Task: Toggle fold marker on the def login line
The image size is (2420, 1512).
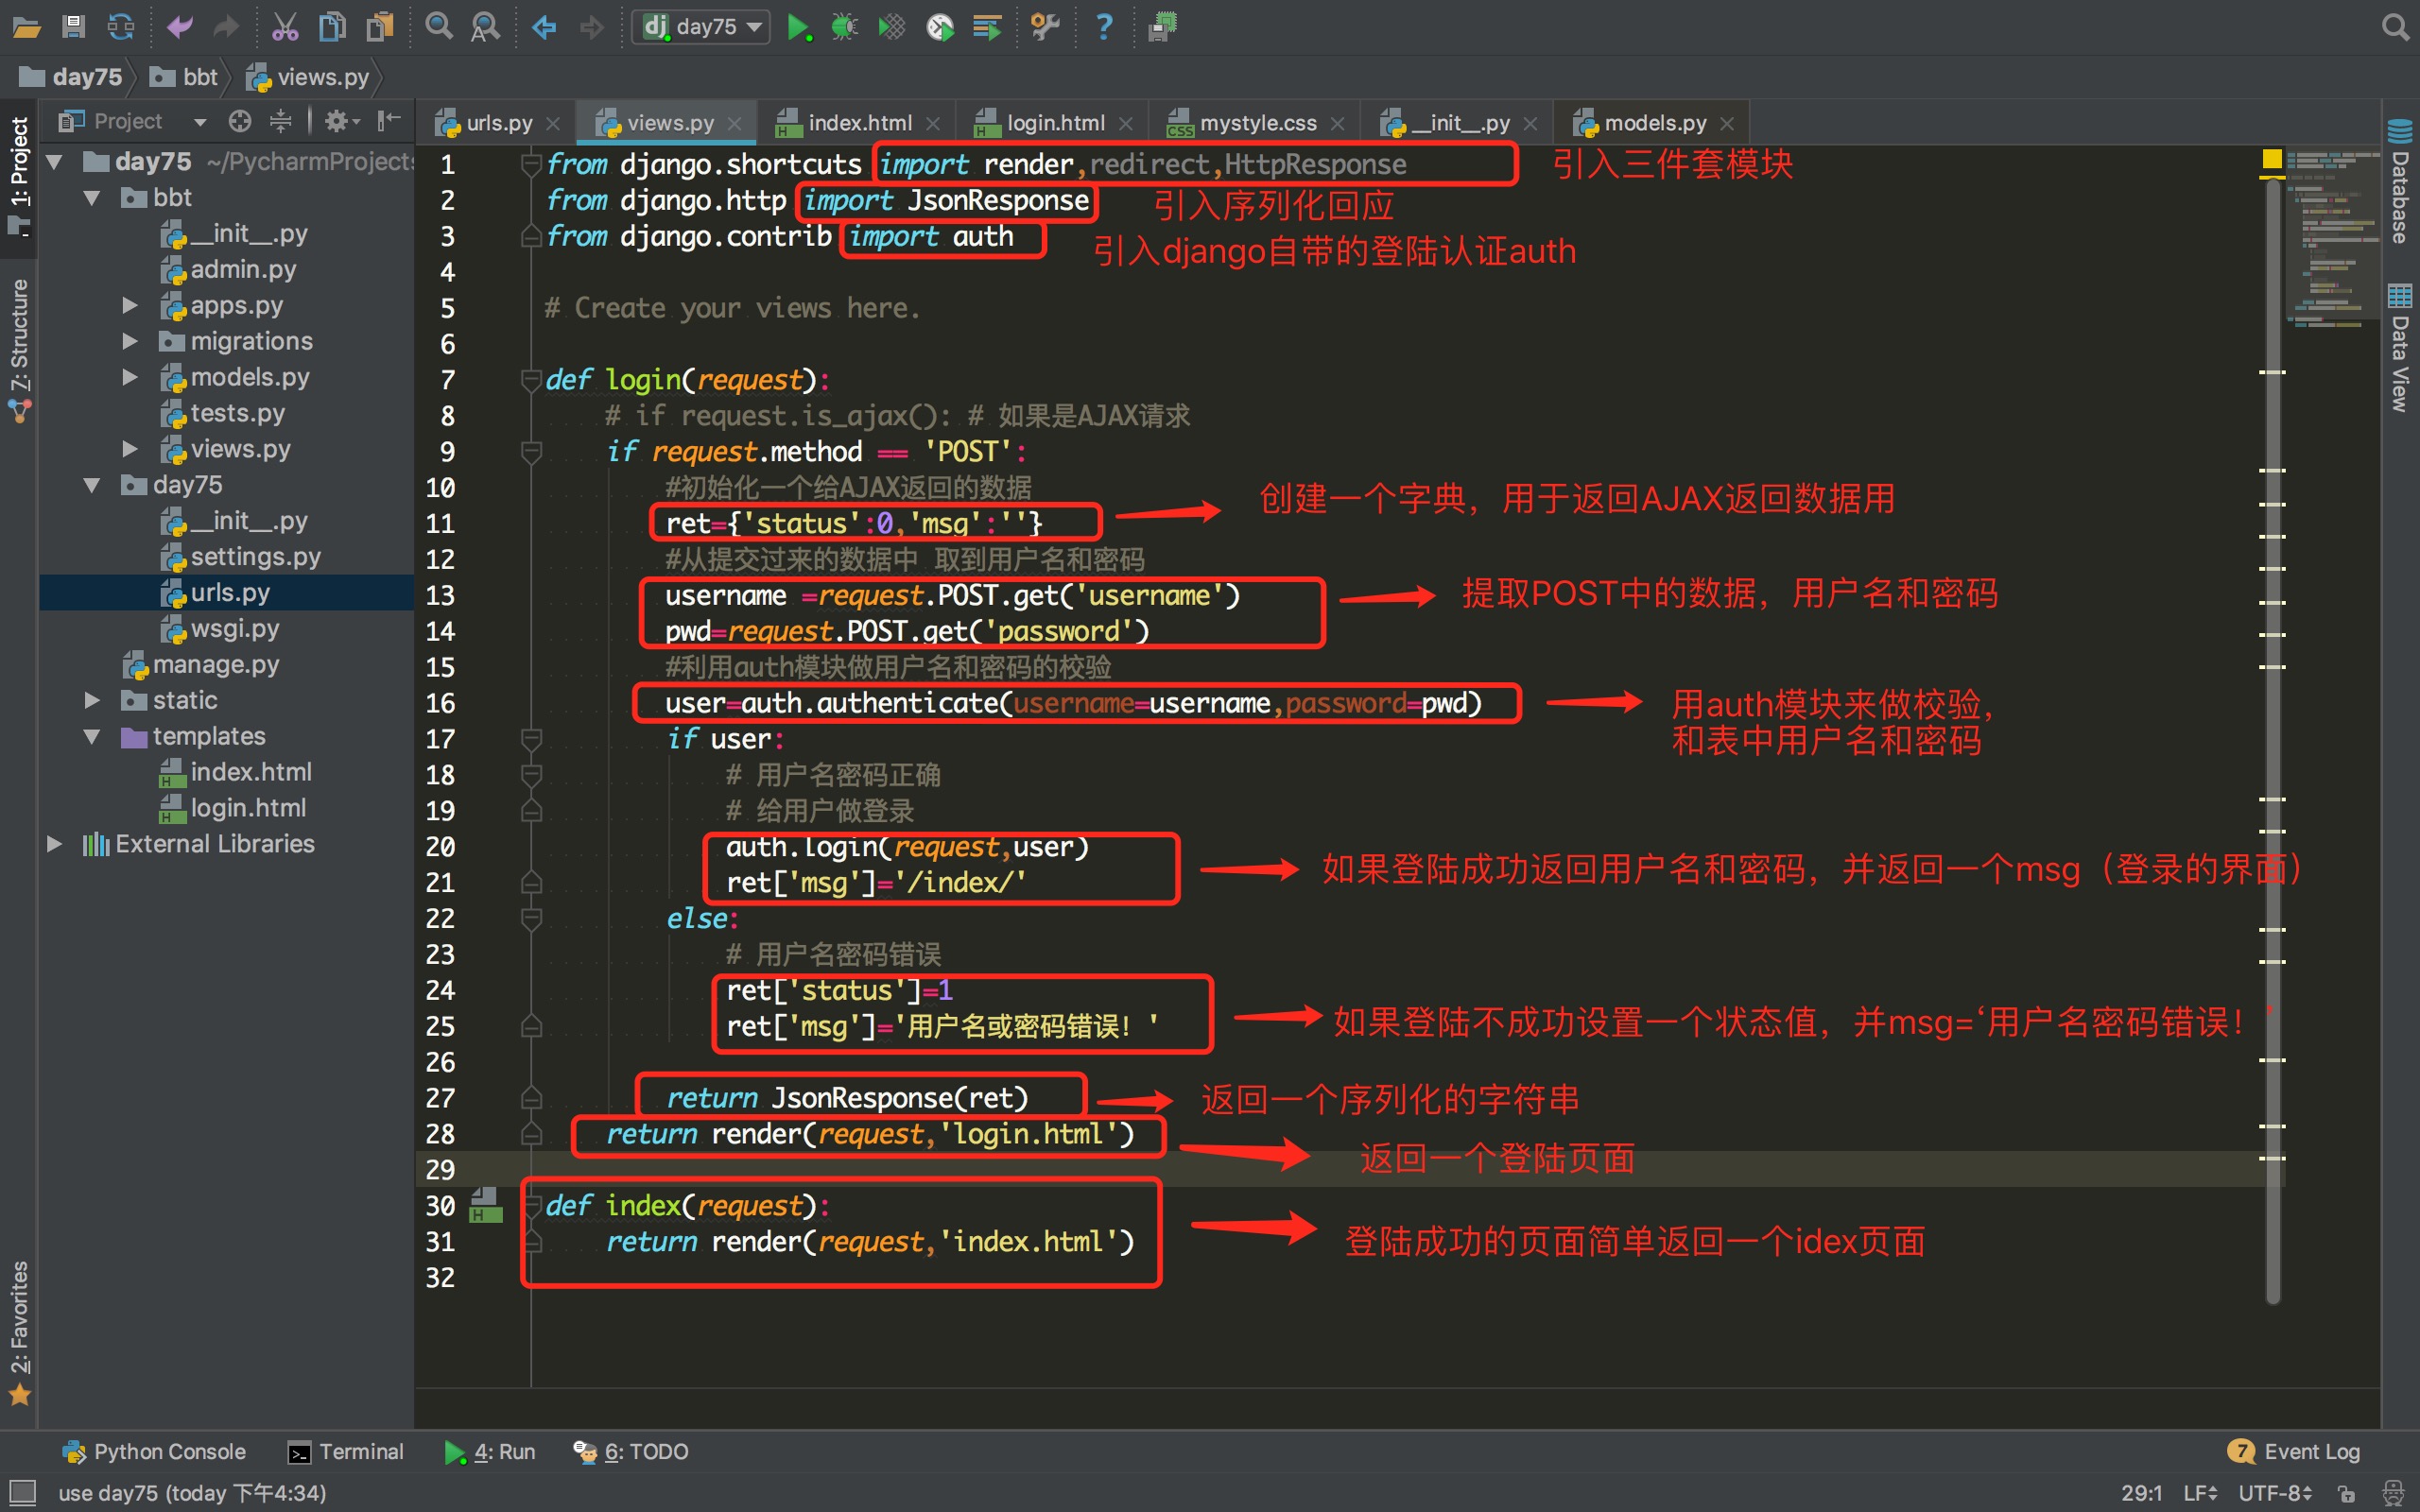Action: [531, 380]
